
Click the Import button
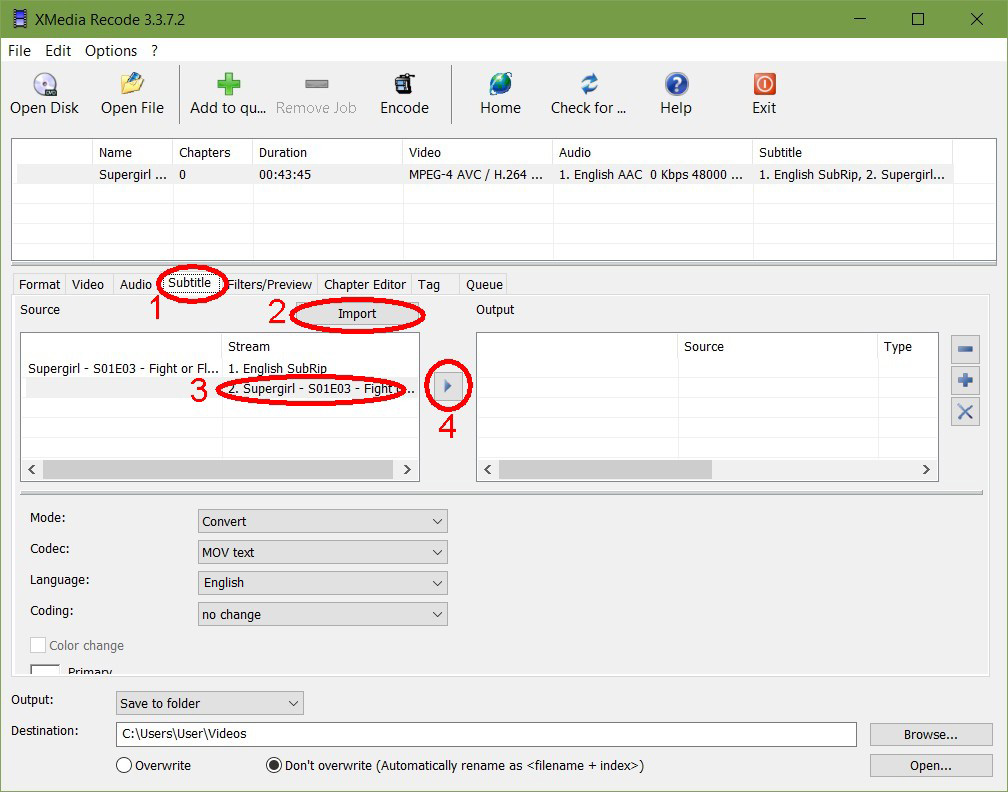357,314
